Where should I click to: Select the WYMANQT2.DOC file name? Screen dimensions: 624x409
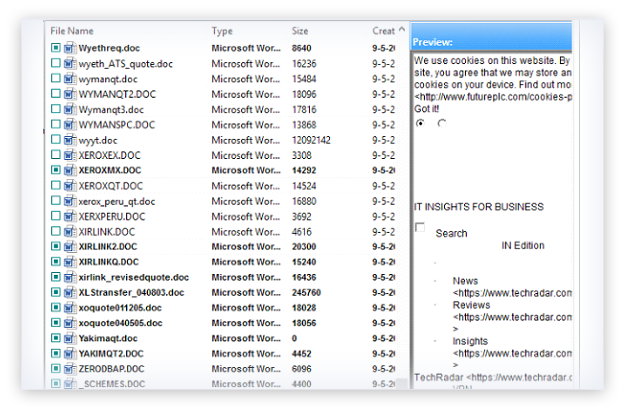(117, 94)
